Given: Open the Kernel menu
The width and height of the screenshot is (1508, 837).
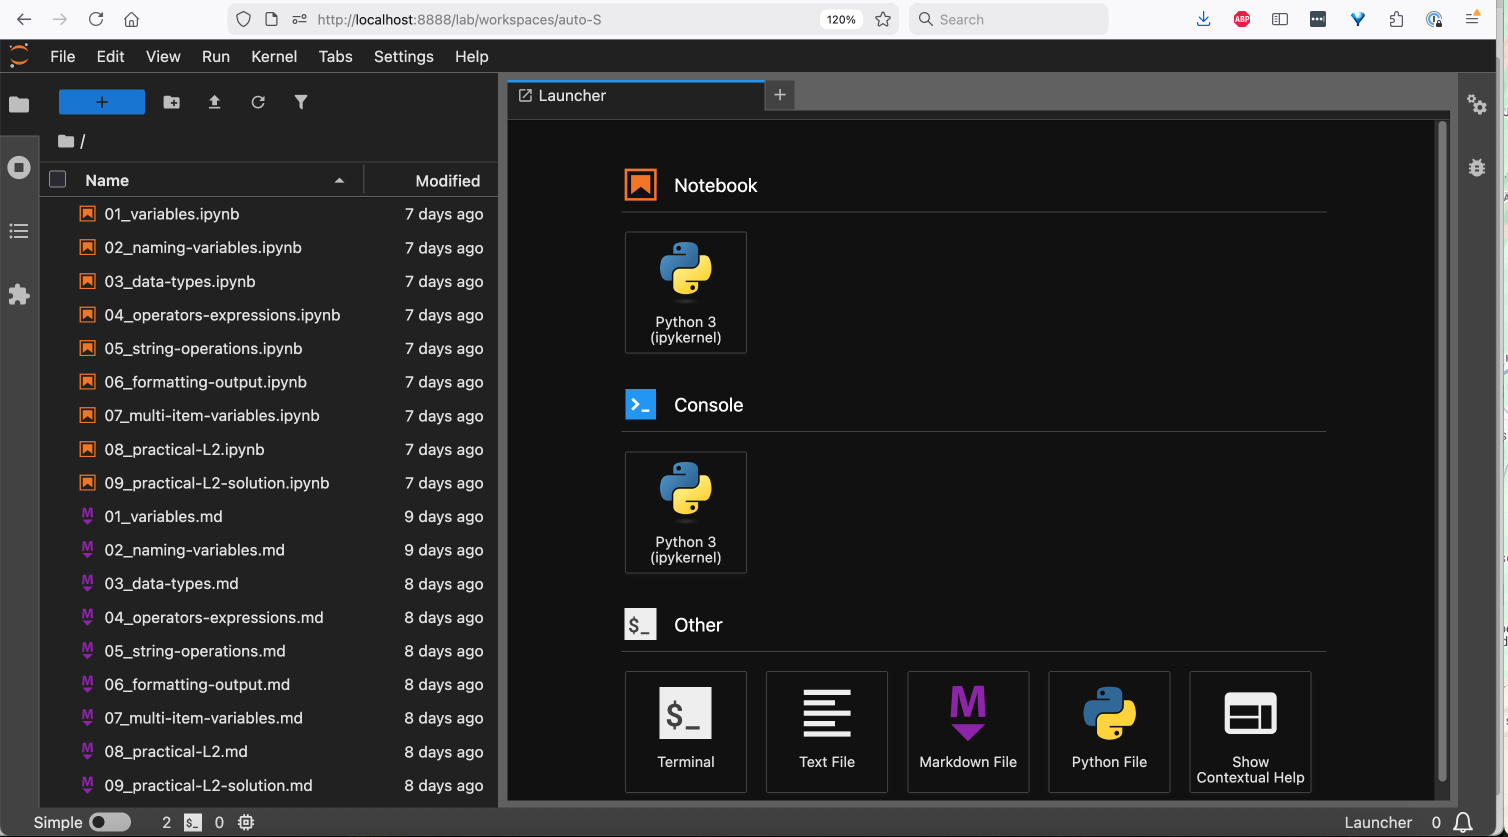Looking at the screenshot, I should (x=274, y=57).
